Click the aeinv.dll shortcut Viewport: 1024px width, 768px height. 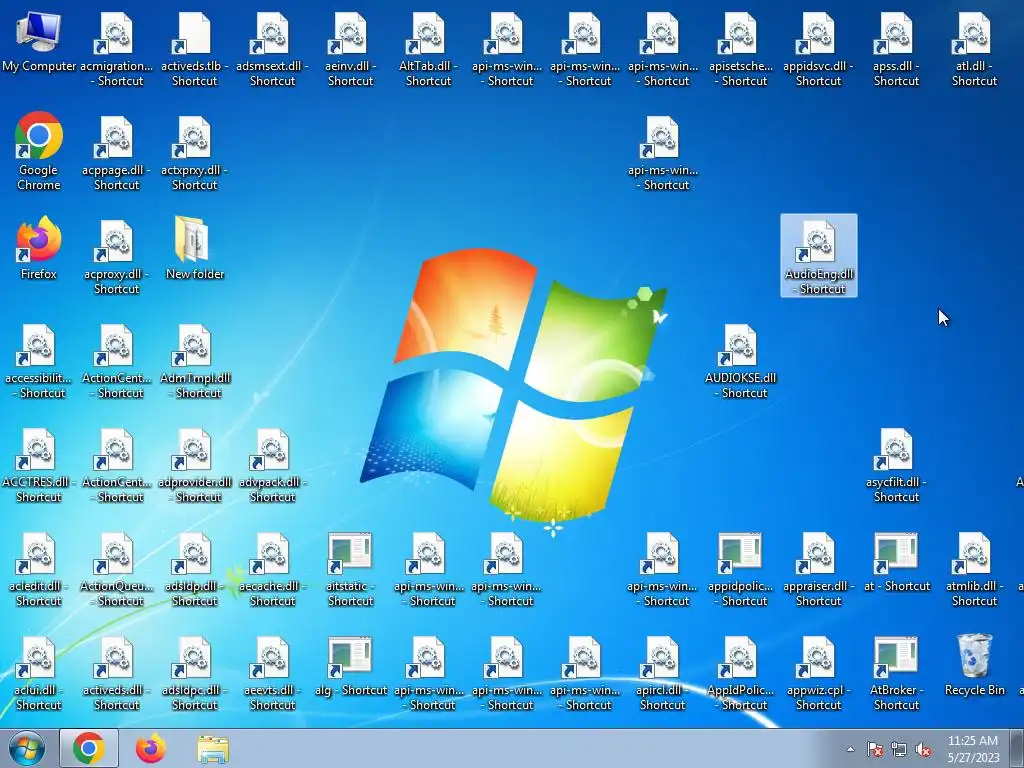[350, 50]
